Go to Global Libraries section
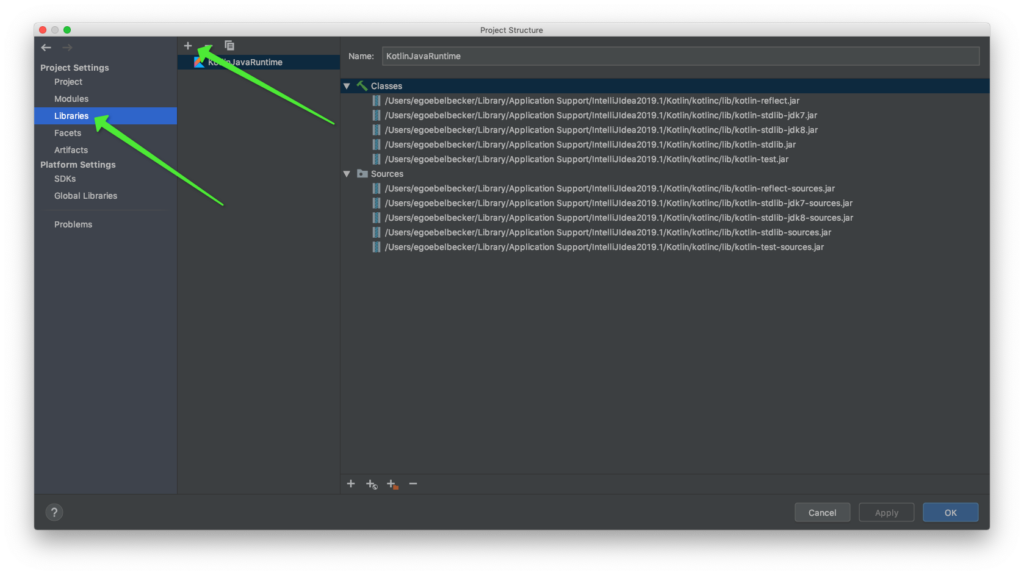The width and height of the screenshot is (1024, 575). (x=85, y=196)
